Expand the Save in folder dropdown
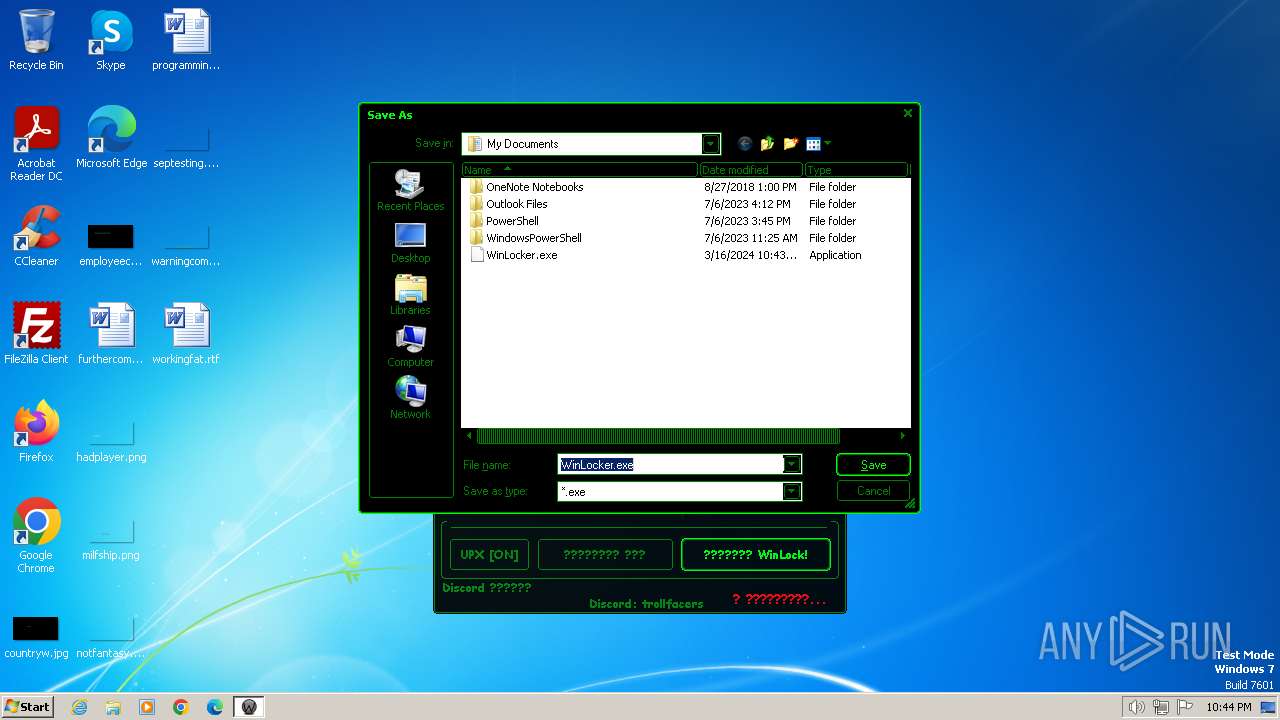This screenshot has width=1280, height=720. [710, 144]
